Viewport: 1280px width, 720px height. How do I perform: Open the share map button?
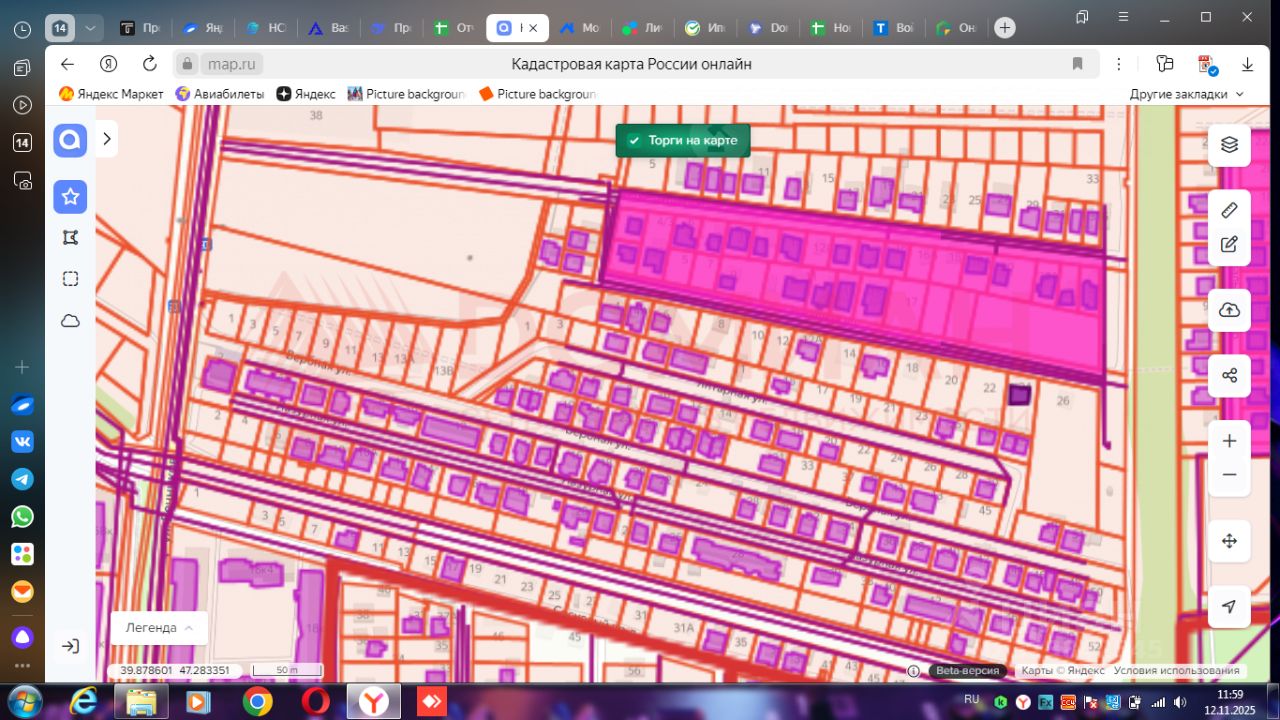1229,376
